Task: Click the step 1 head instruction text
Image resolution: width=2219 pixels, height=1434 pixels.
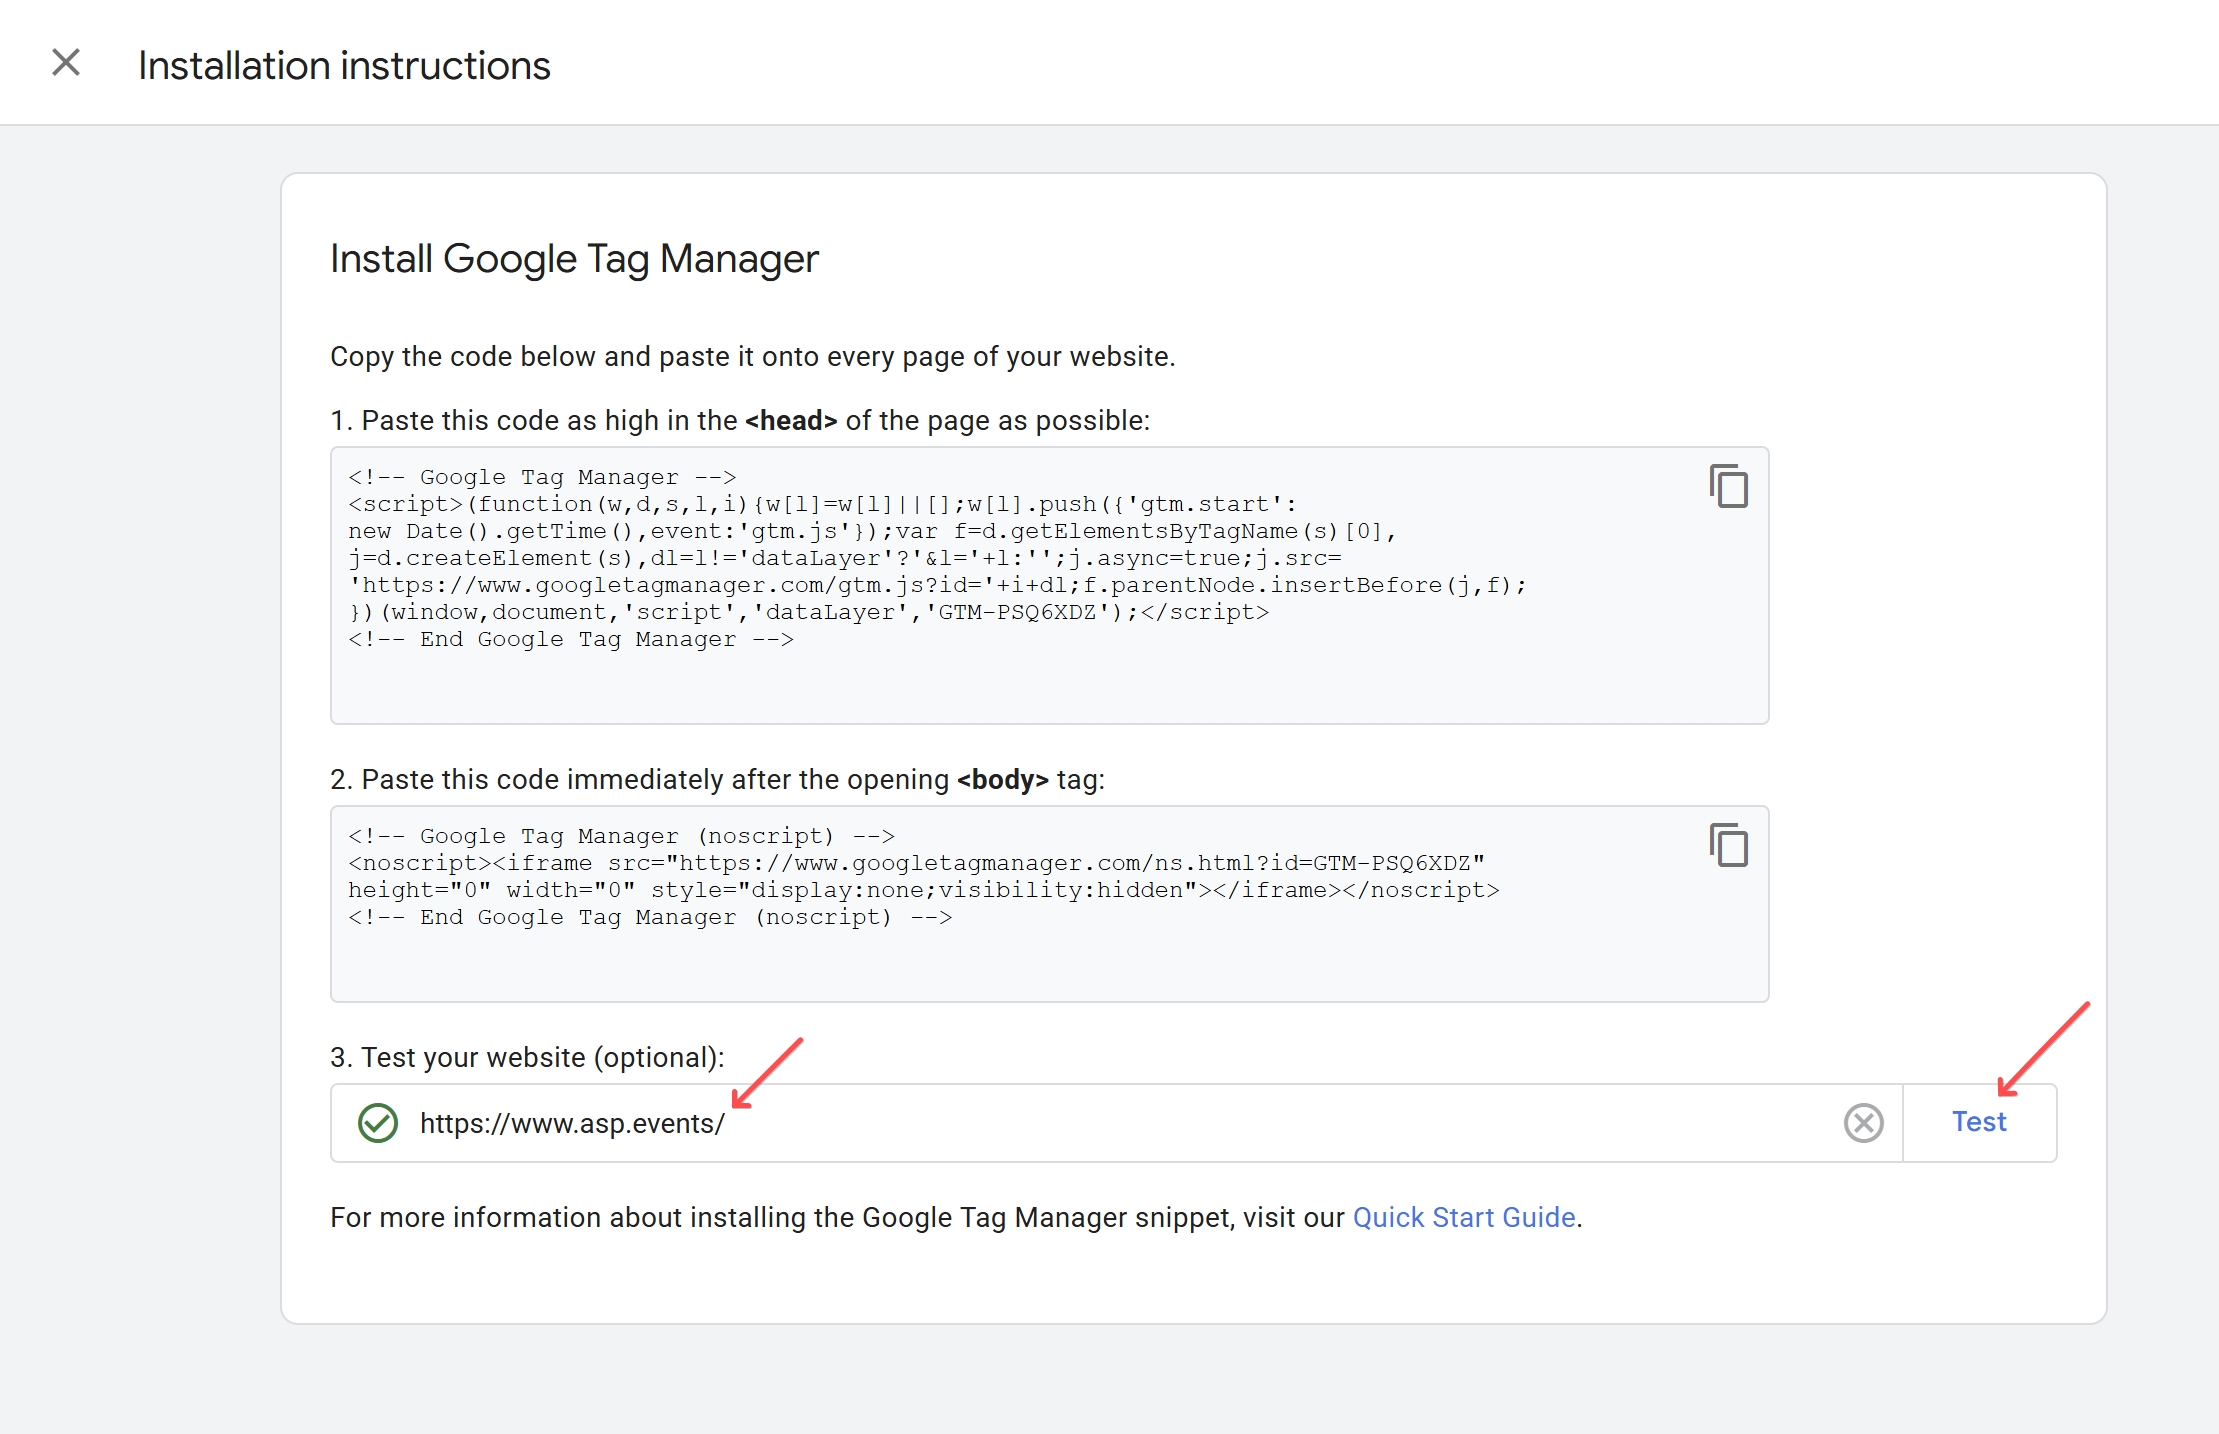Action: pos(740,420)
